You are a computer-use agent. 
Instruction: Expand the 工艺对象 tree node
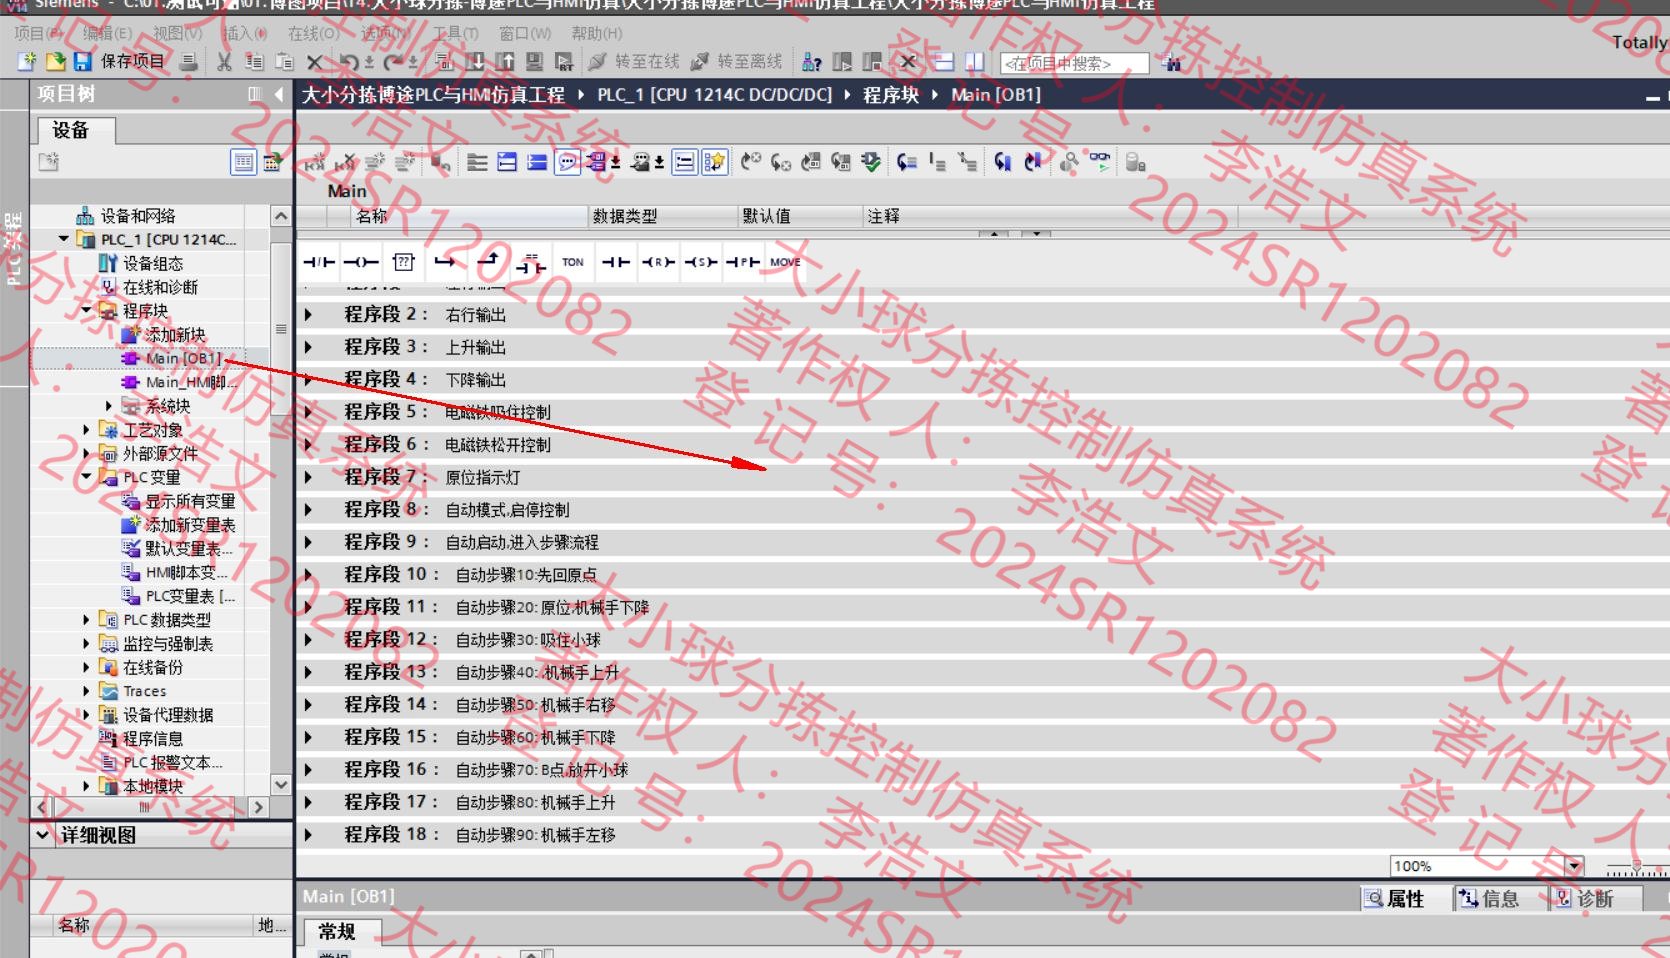[x=86, y=430]
